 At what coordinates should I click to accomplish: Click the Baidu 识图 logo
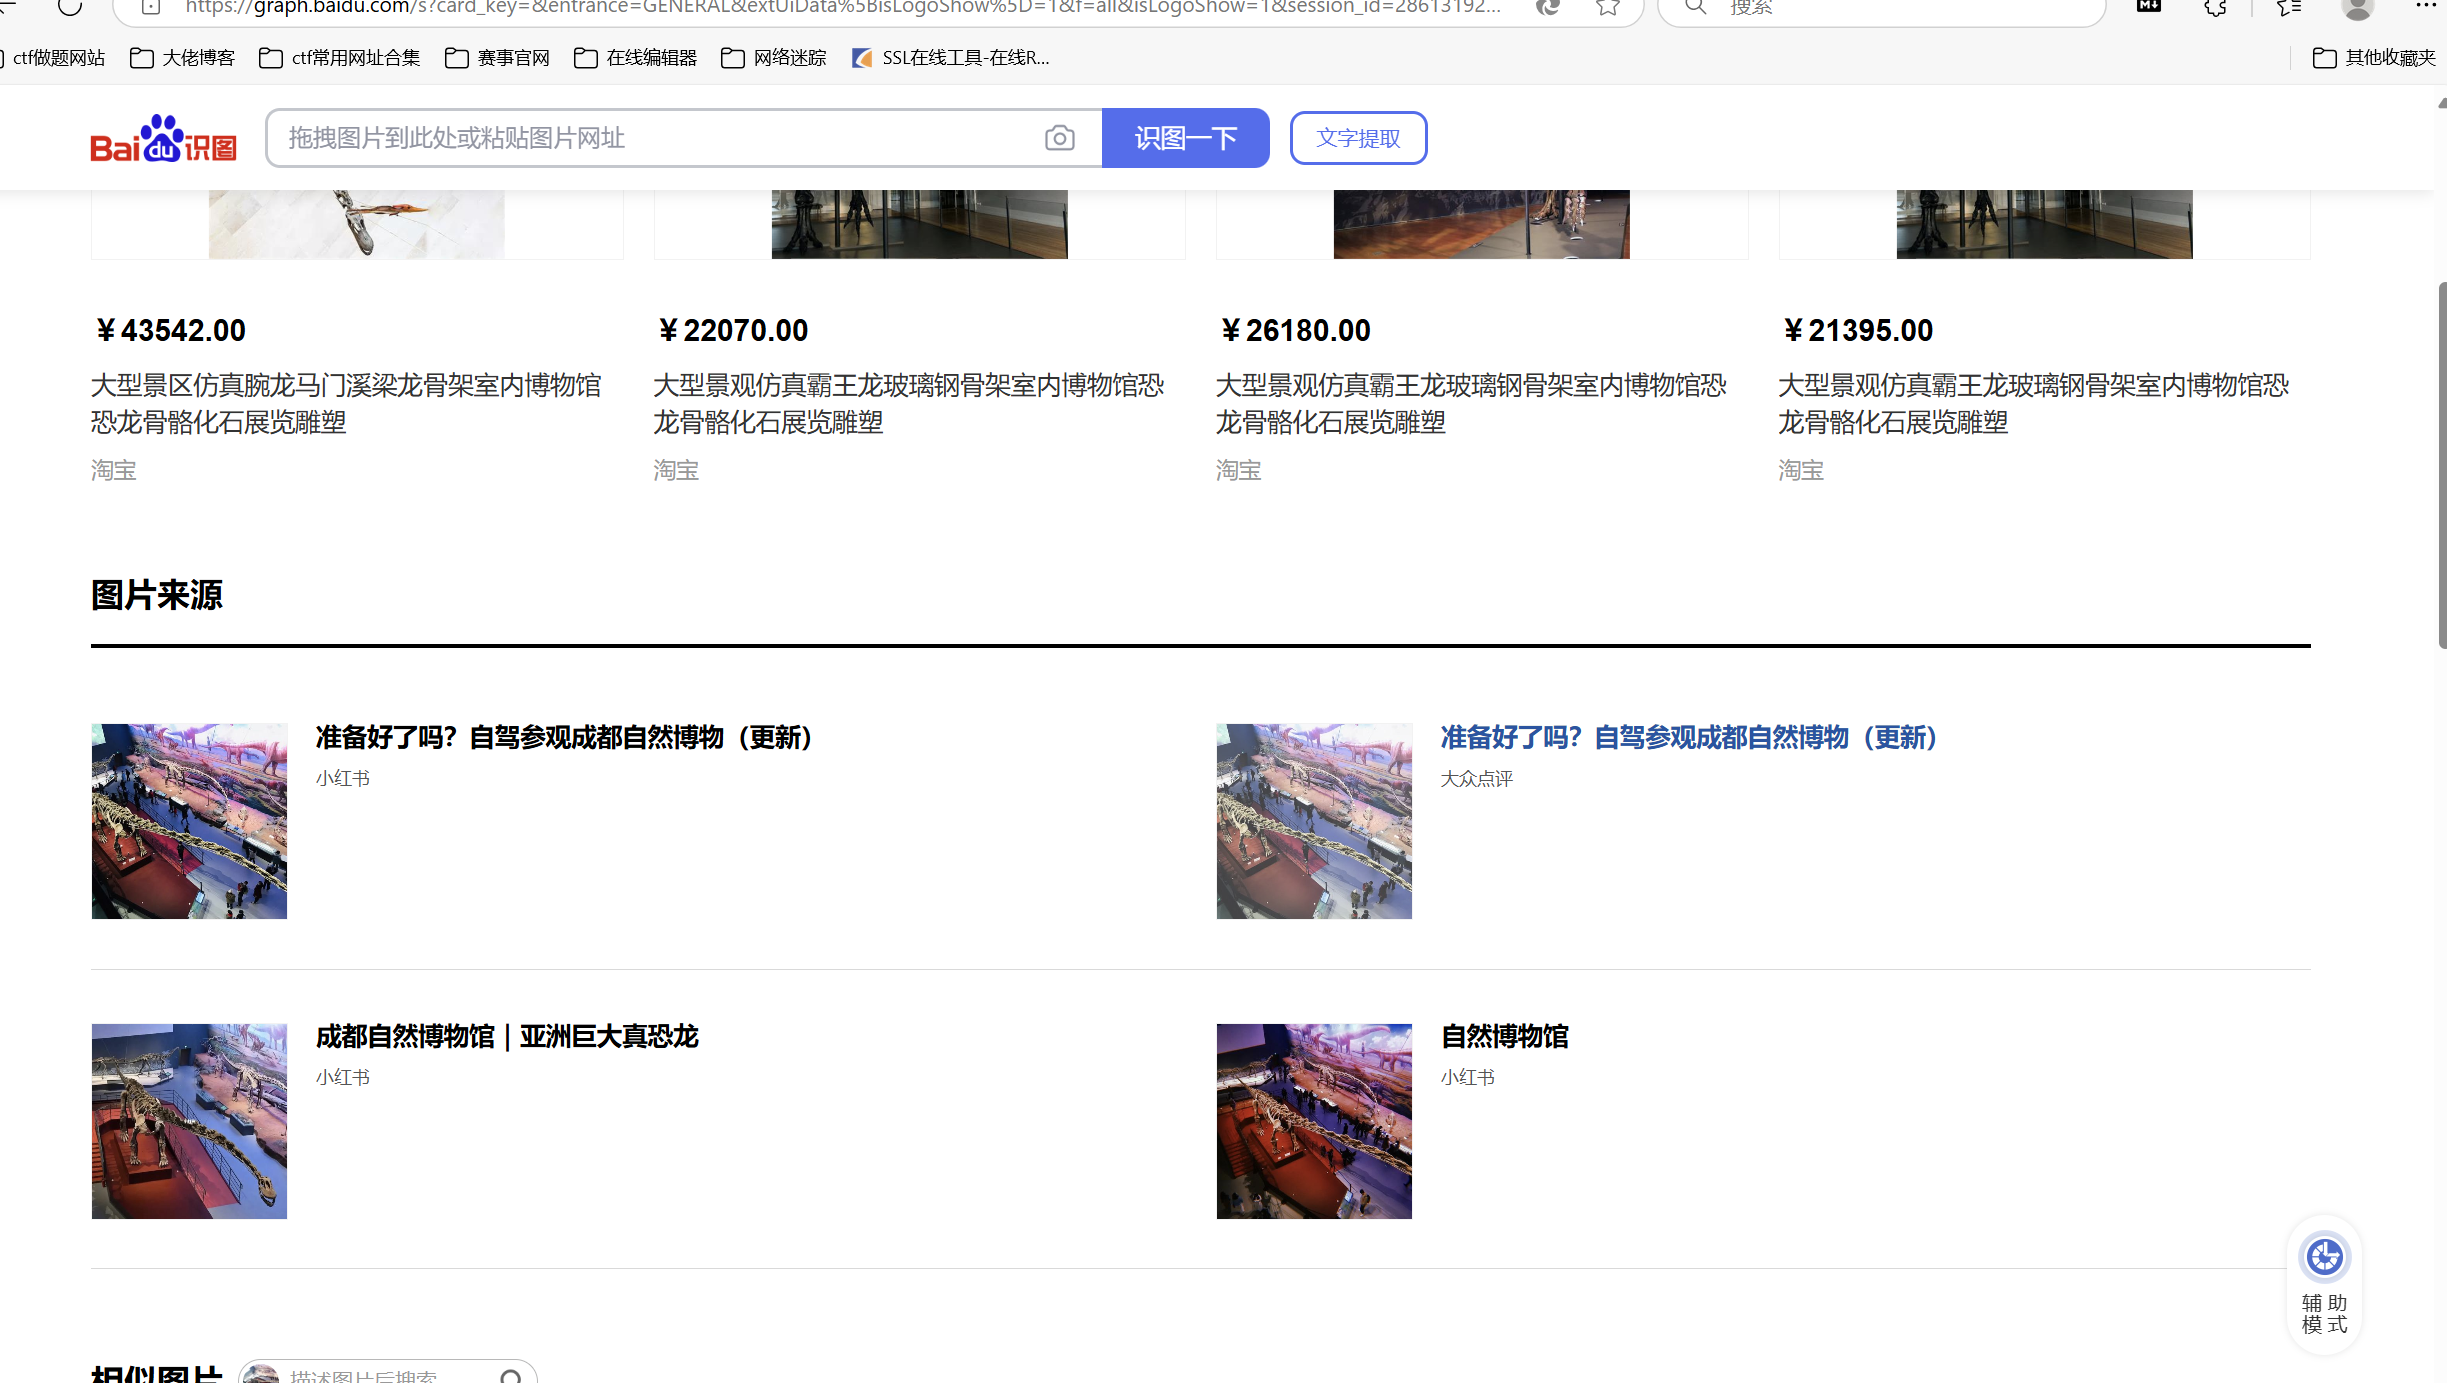pos(164,138)
